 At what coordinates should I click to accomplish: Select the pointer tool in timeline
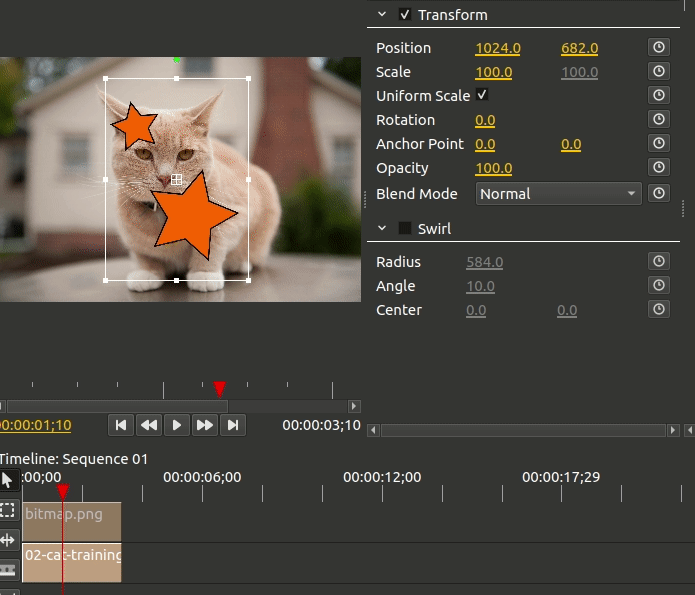point(8,480)
